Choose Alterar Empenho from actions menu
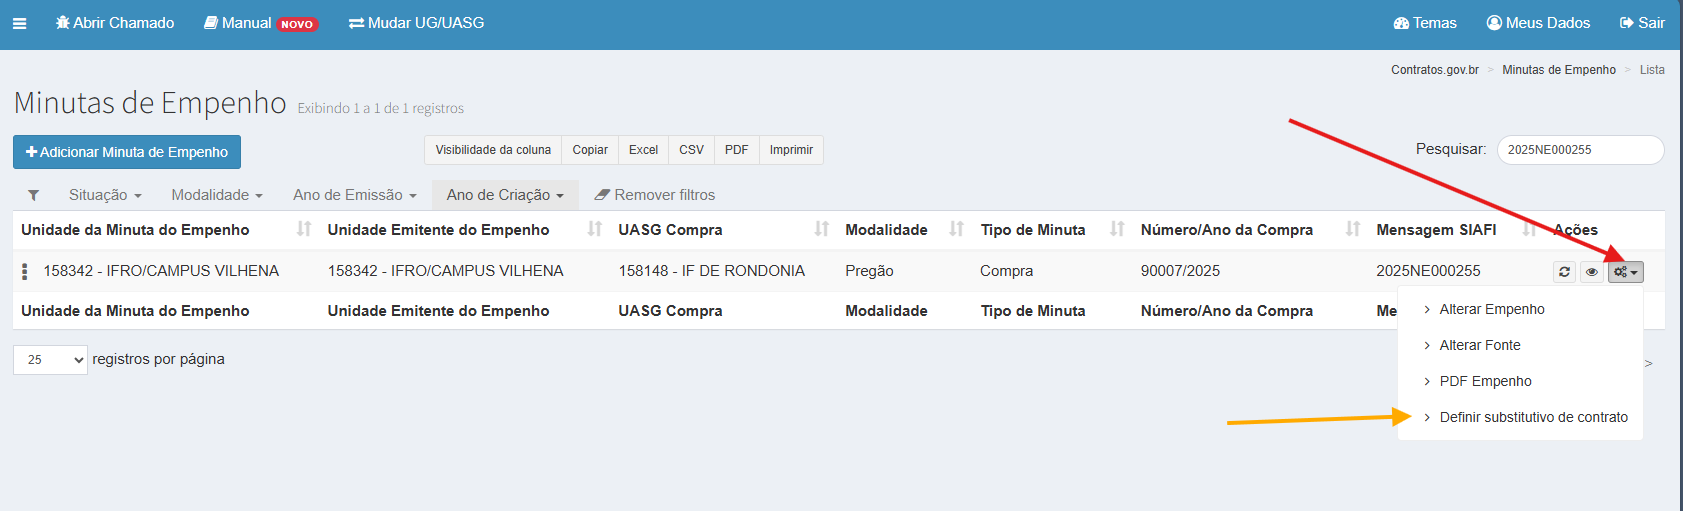This screenshot has width=1683, height=511. (x=1491, y=309)
